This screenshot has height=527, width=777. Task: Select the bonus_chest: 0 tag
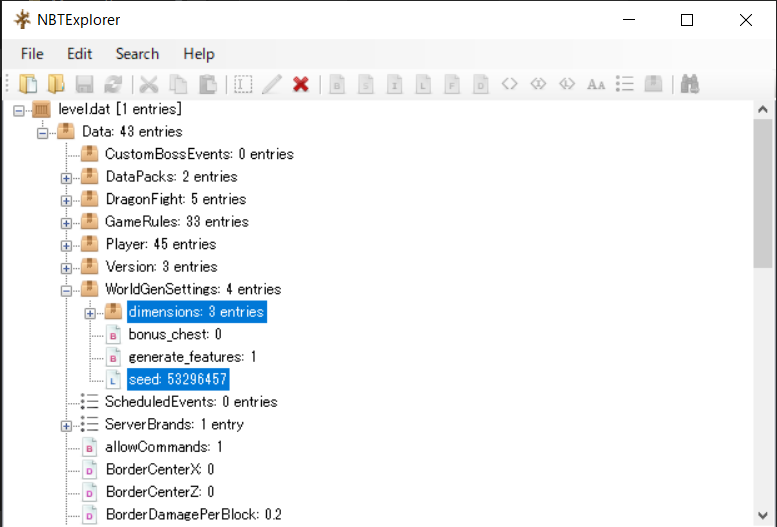click(x=175, y=334)
